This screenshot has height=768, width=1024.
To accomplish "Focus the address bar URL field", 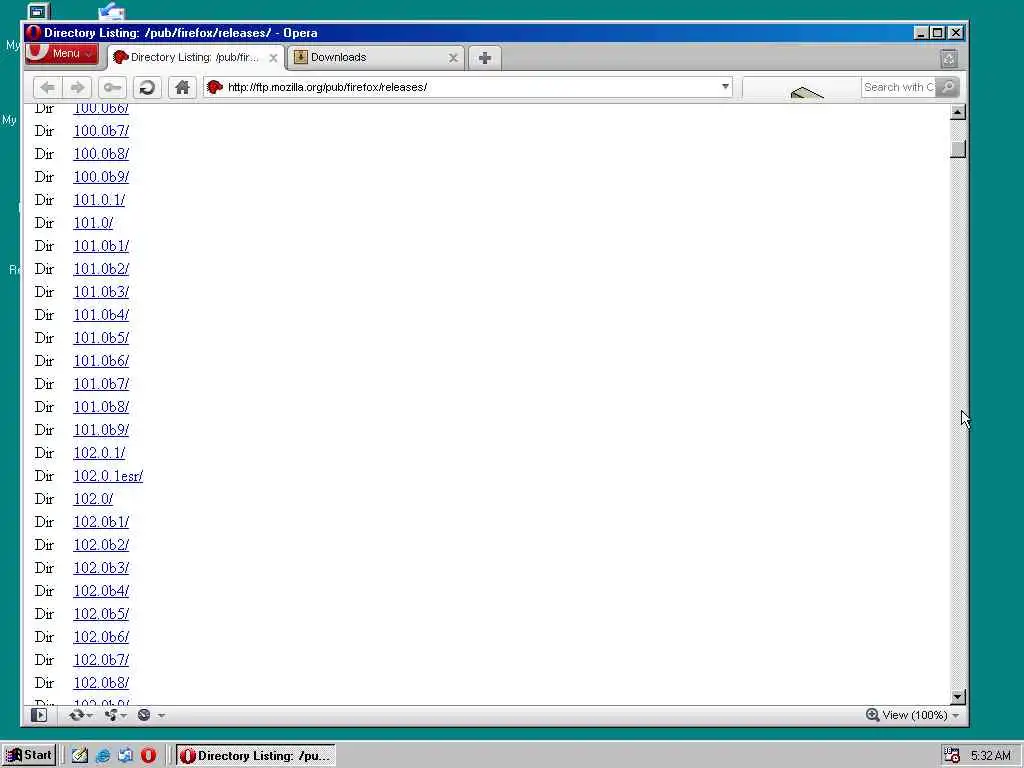I will [x=468, y=87].
